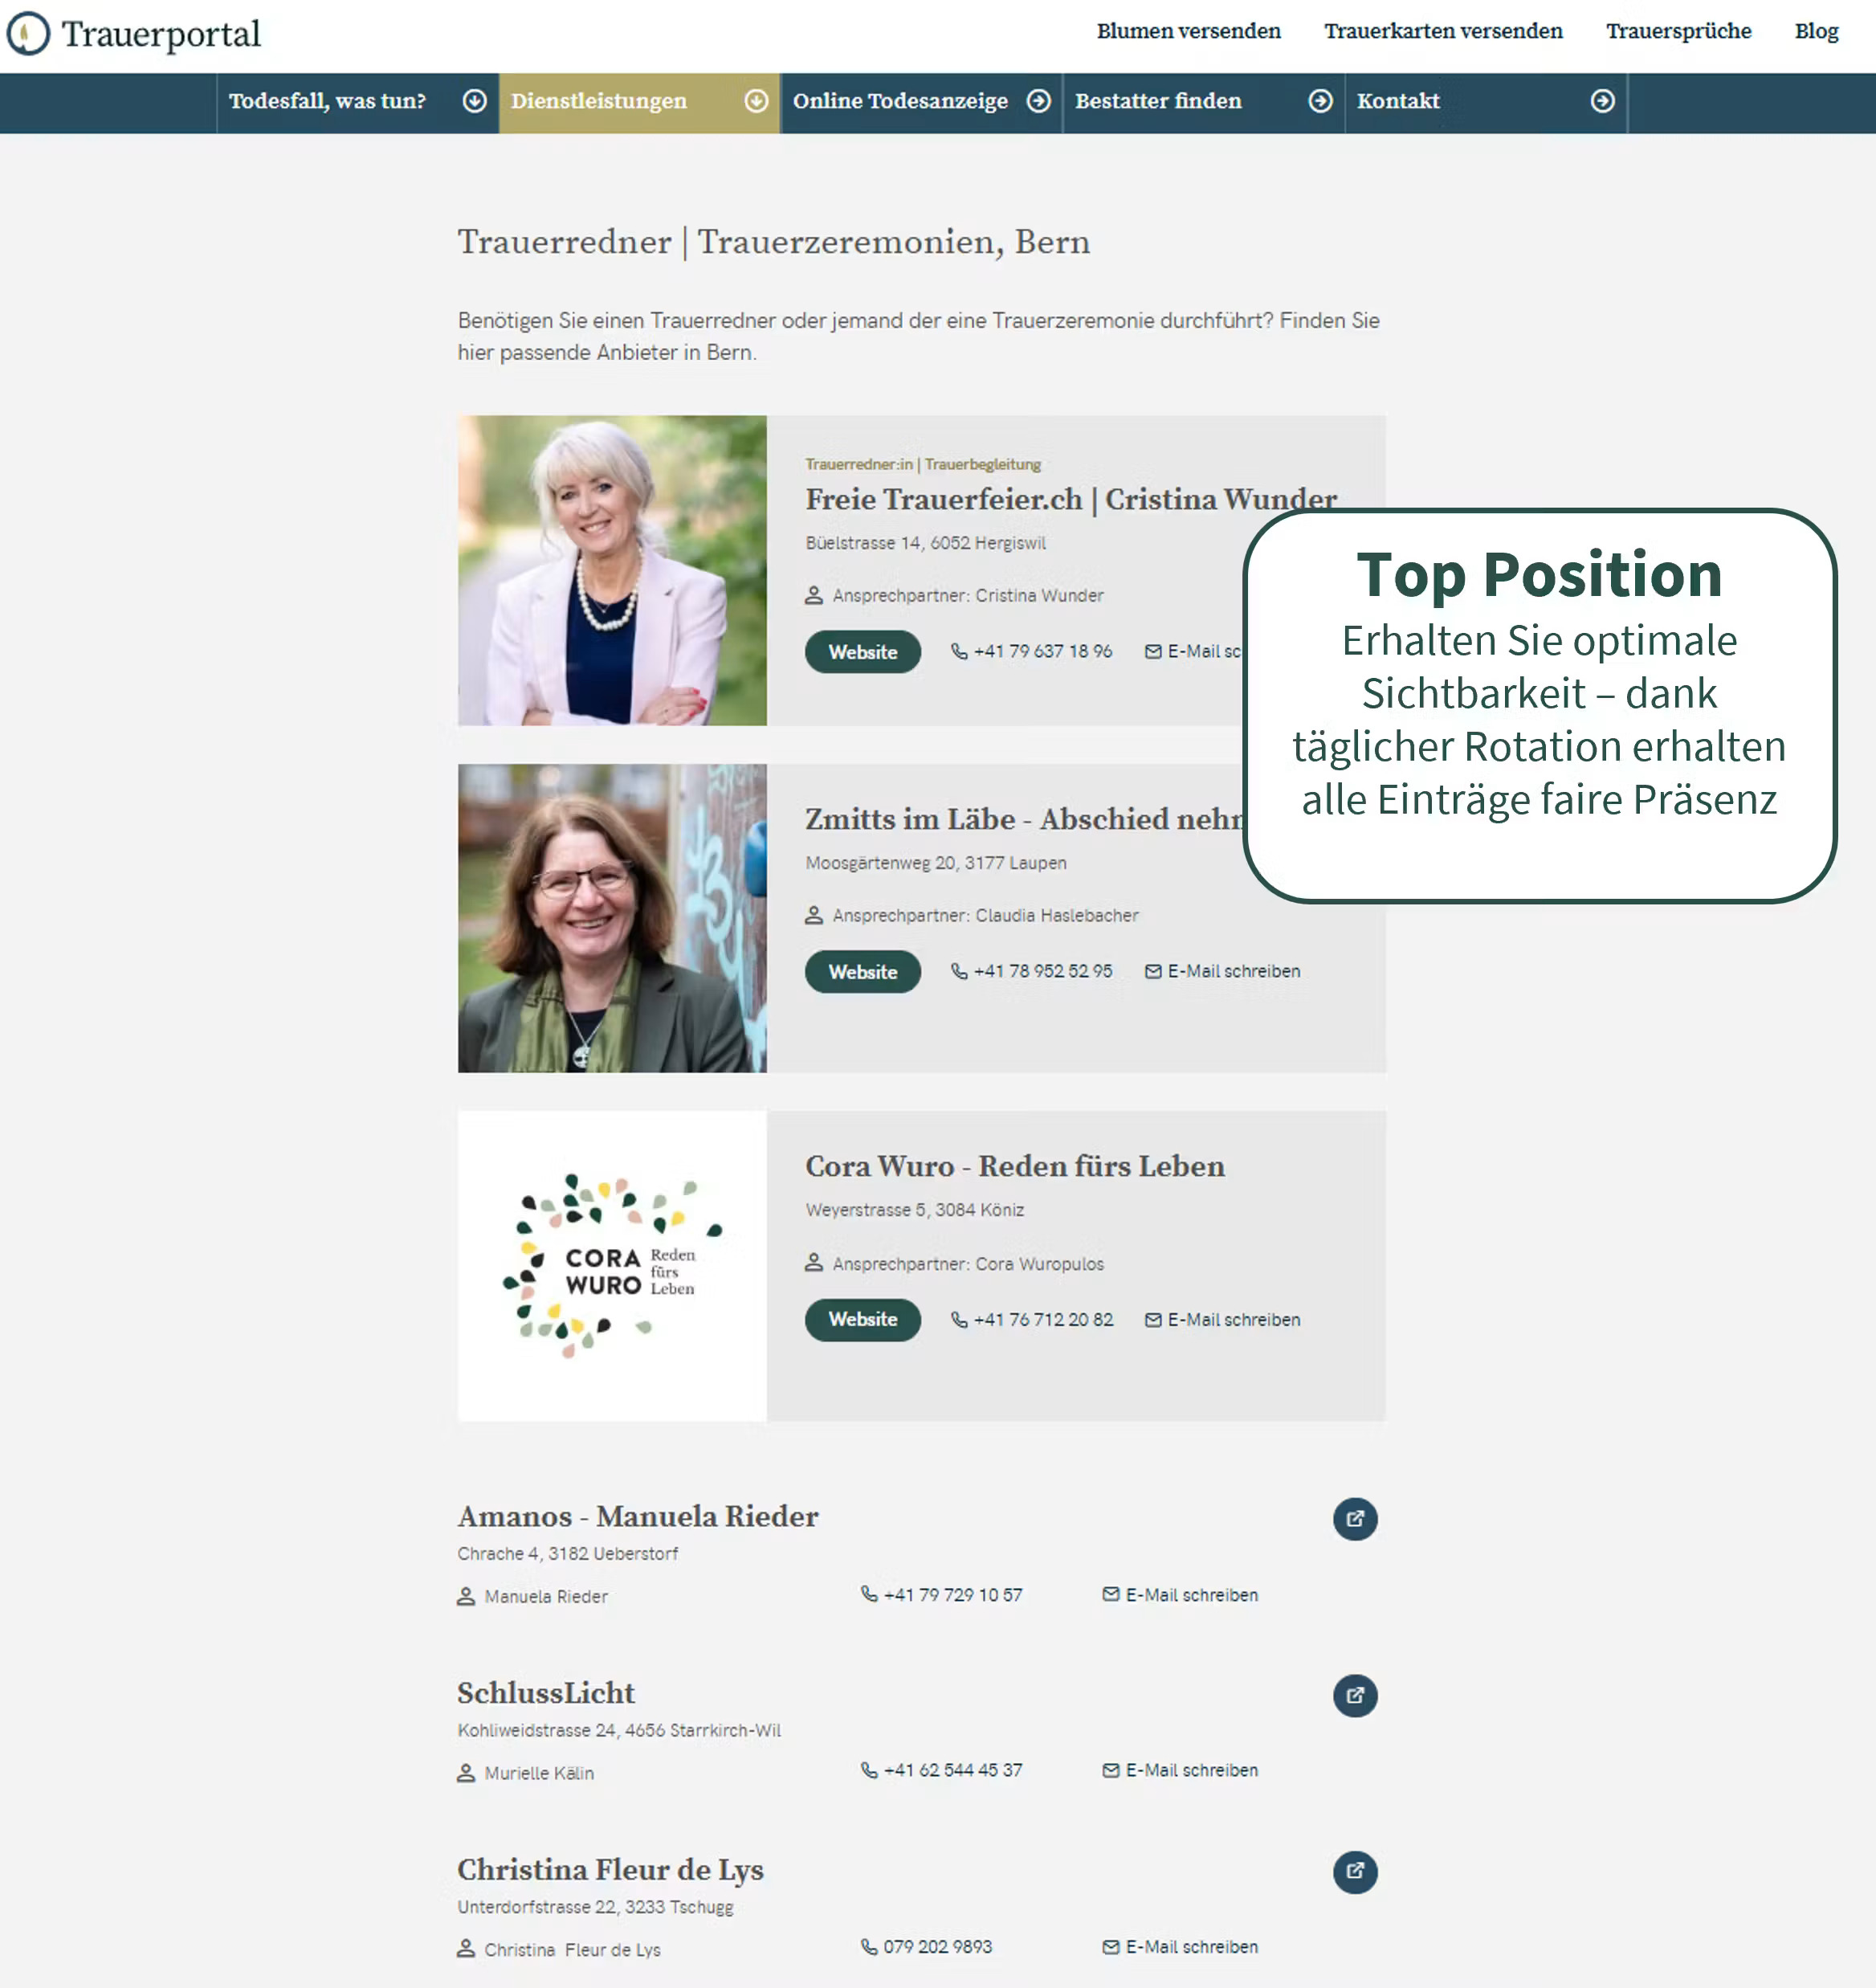The width and height of the screenshot is (1876, 1988).
Task: Open Bestatter finden menu item
Action: (x=1204, y=102)
